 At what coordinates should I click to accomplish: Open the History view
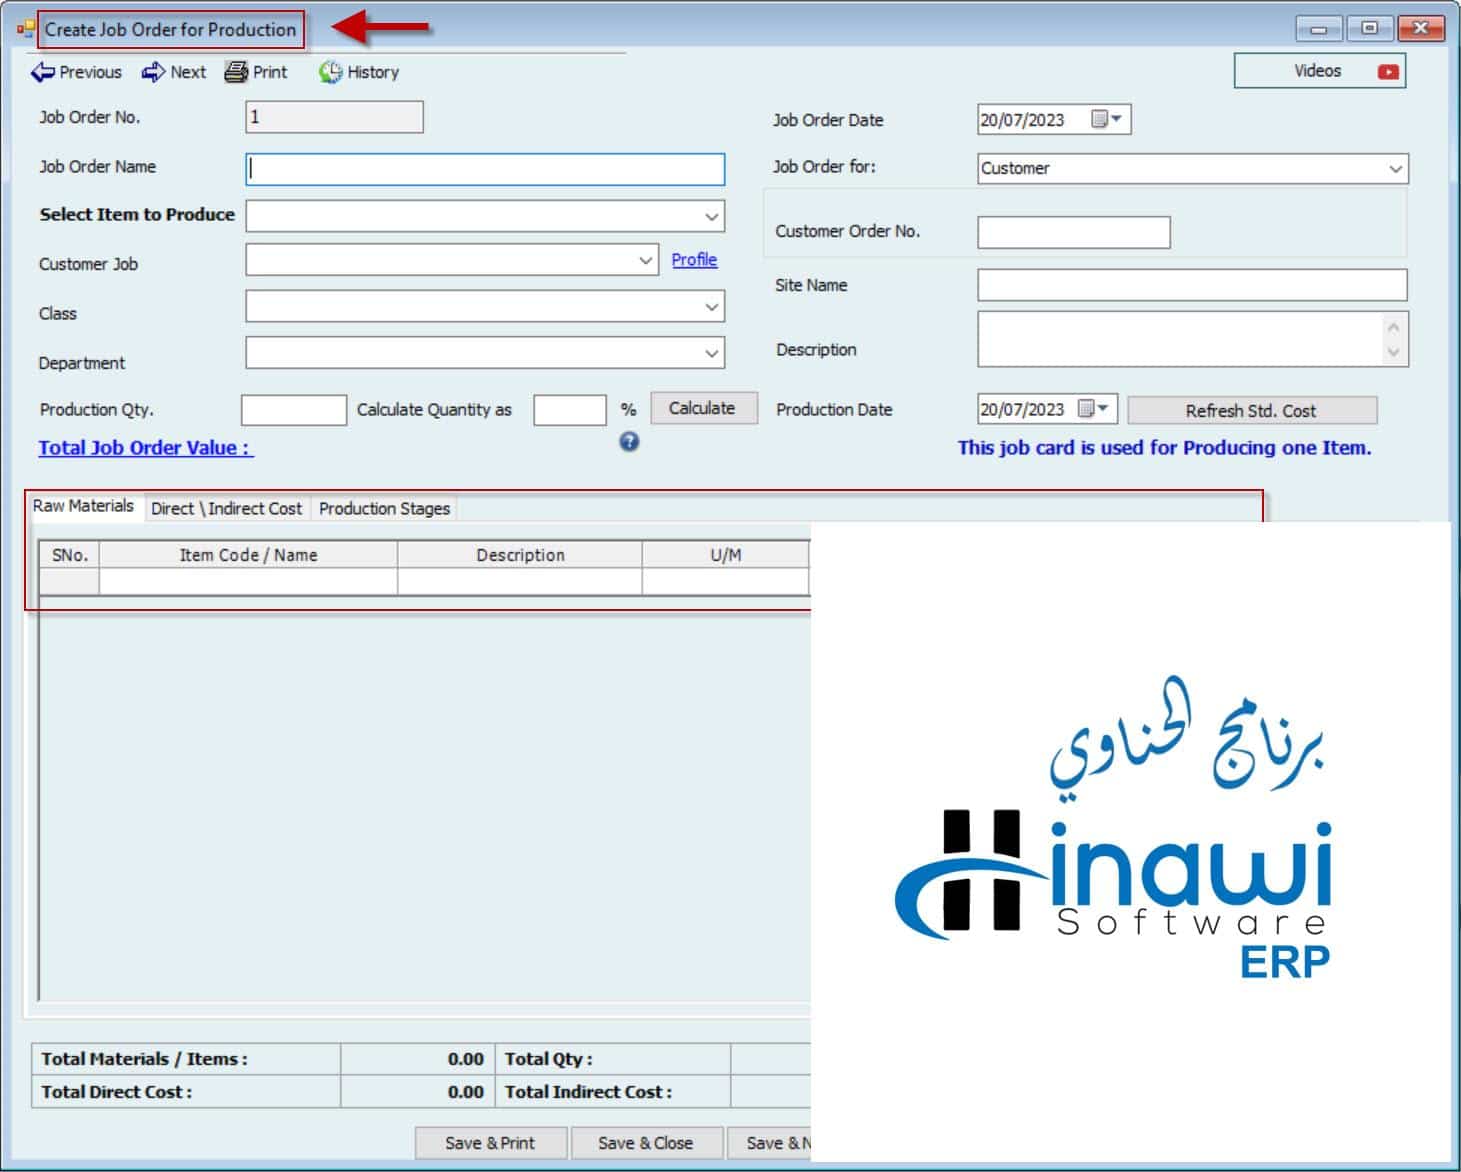pos(359,72)
